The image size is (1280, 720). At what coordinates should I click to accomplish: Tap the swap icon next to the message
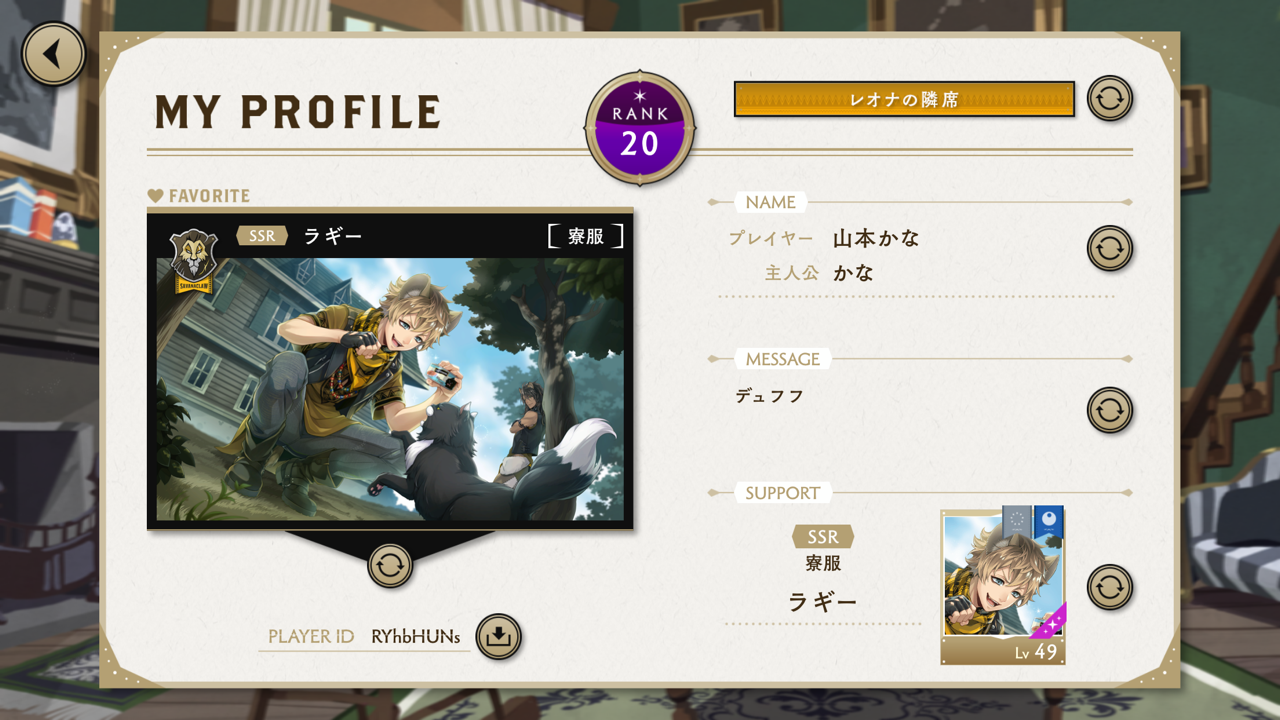1110,410
